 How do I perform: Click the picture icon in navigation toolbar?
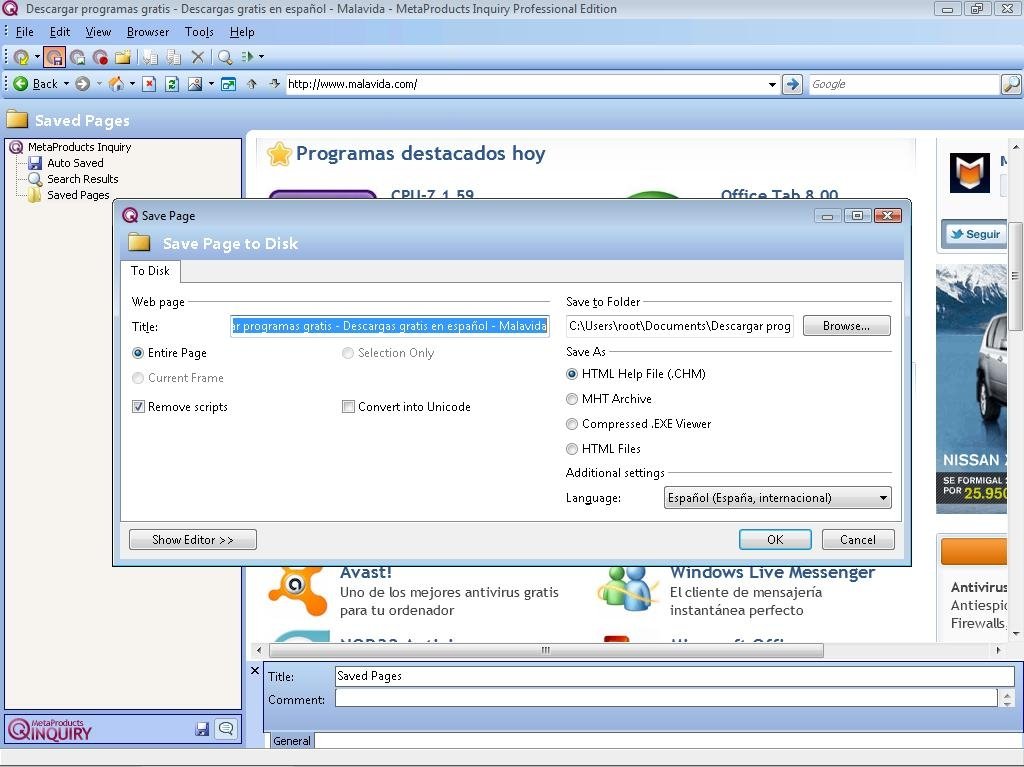pos(195,84)
